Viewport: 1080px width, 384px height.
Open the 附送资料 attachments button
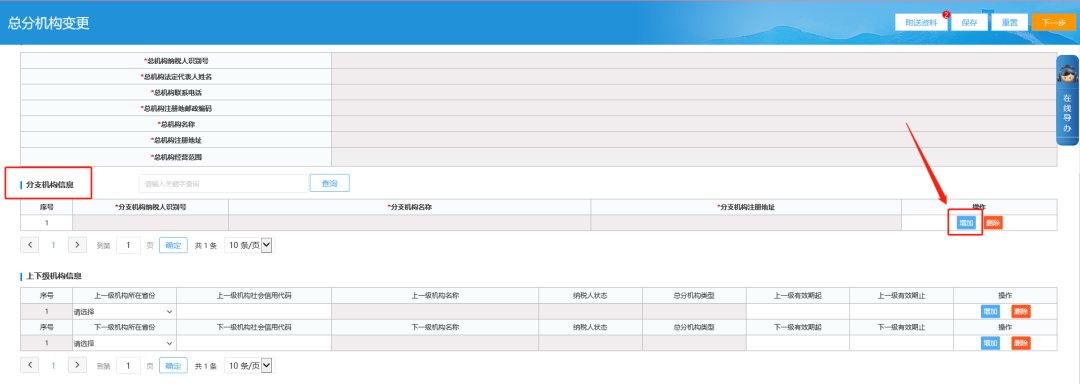point(921,22)
